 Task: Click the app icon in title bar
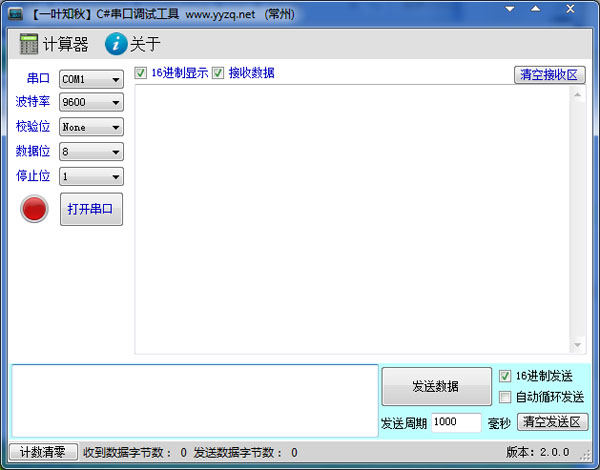[16, 14]
